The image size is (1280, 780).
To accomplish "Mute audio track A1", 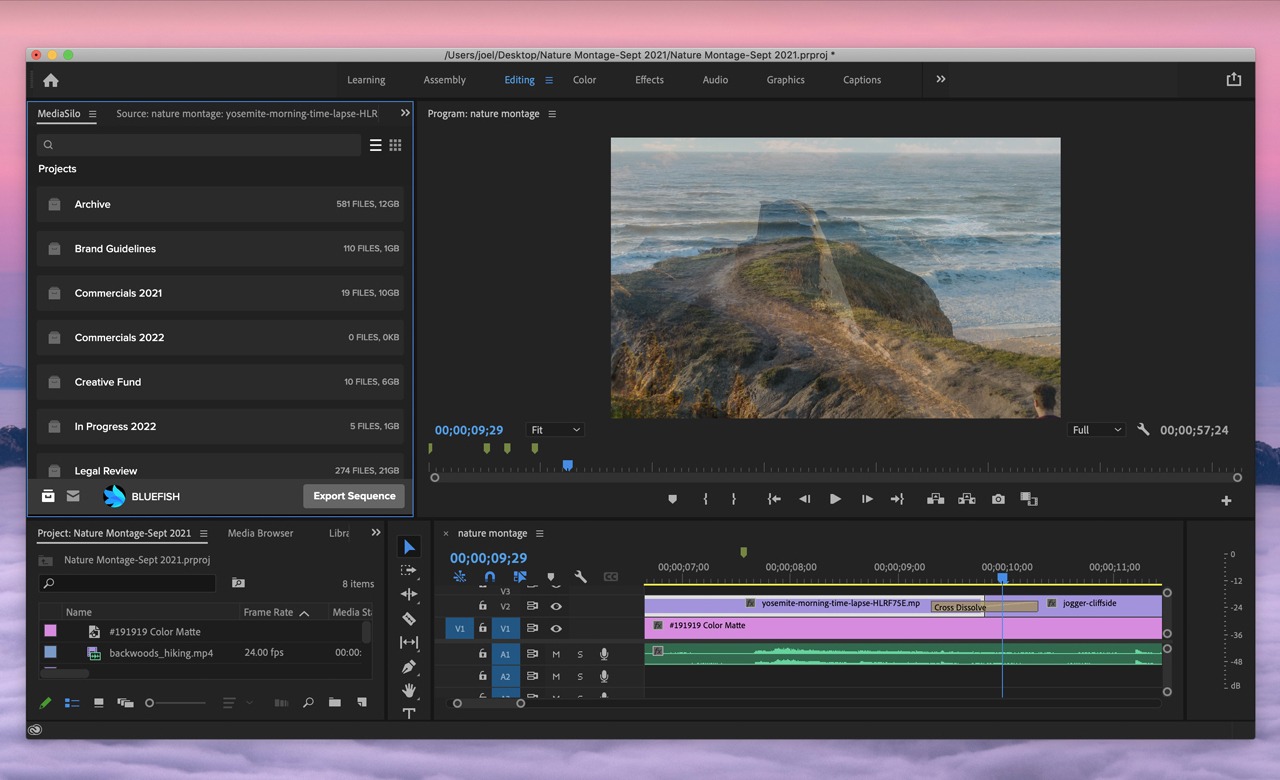I will pos(556,654).
